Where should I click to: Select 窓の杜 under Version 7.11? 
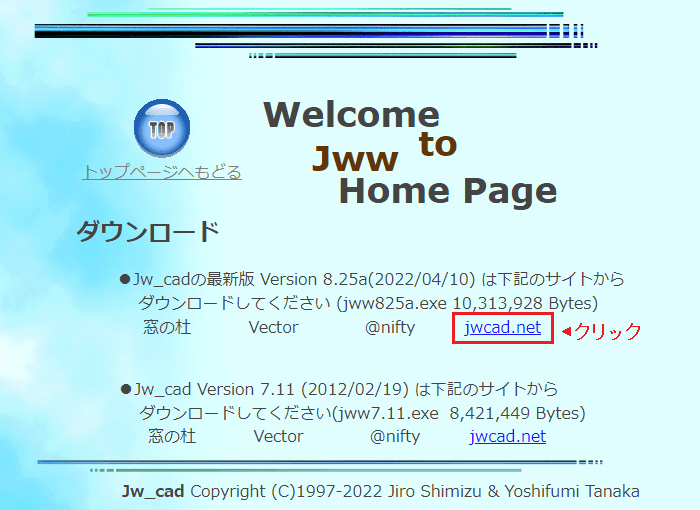pos(172,436)
